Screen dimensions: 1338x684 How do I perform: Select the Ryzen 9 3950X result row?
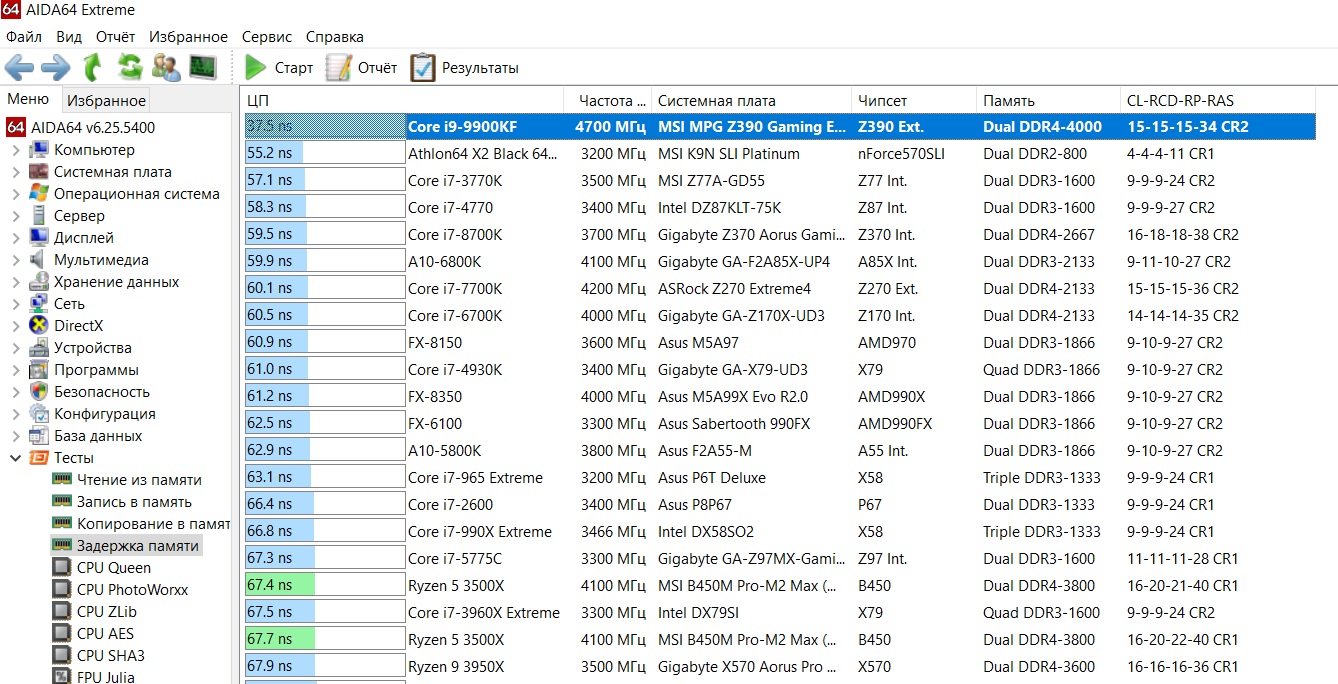[780, 667]
